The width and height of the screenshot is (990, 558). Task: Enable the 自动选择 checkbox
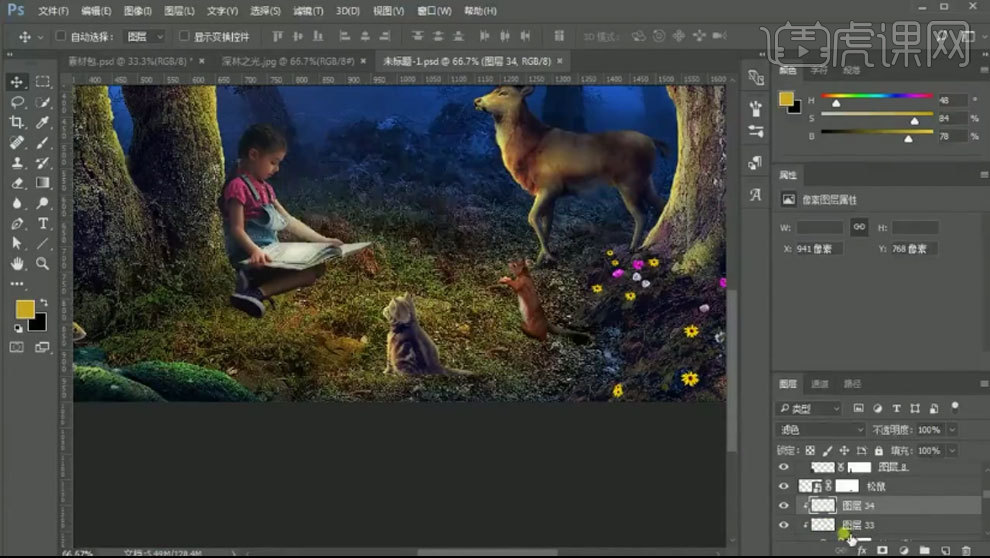[61, 36]
